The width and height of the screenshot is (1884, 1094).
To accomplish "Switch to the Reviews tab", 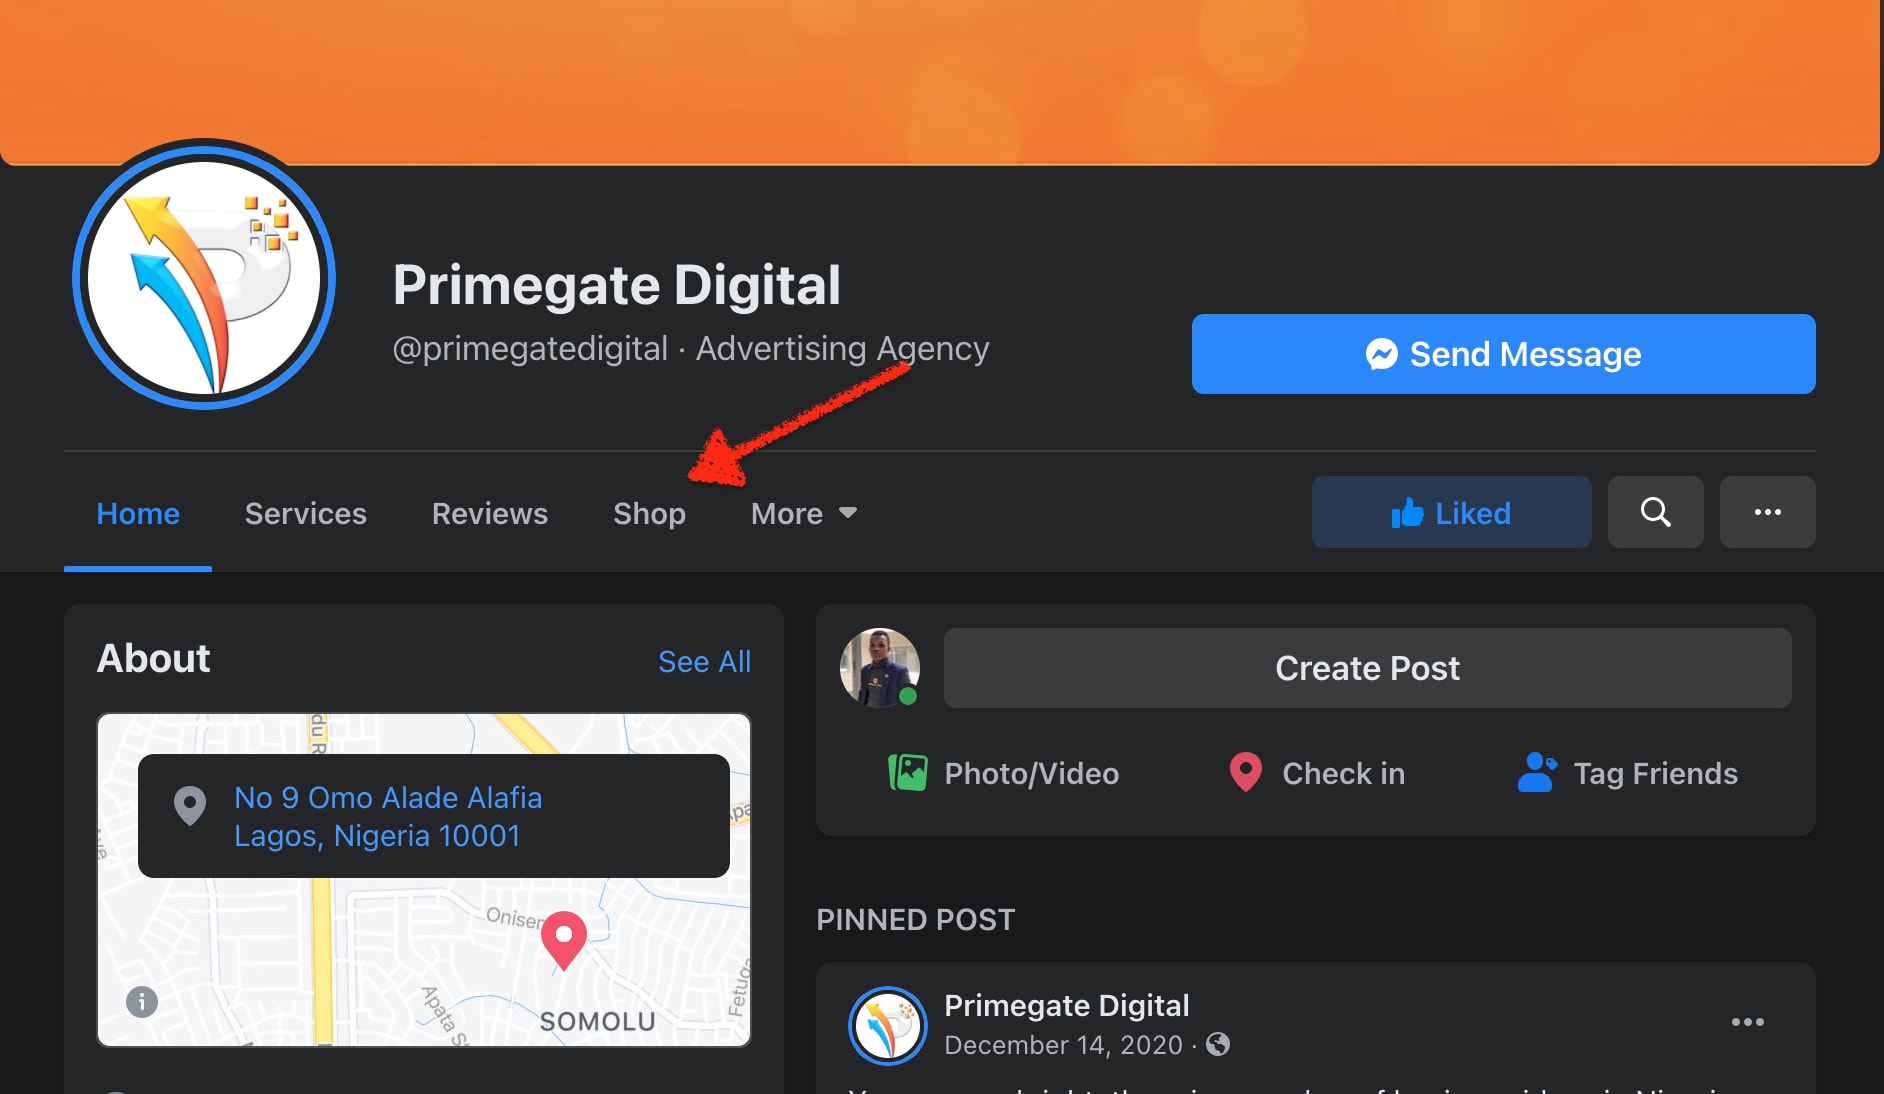I will [x=490, y=513].
